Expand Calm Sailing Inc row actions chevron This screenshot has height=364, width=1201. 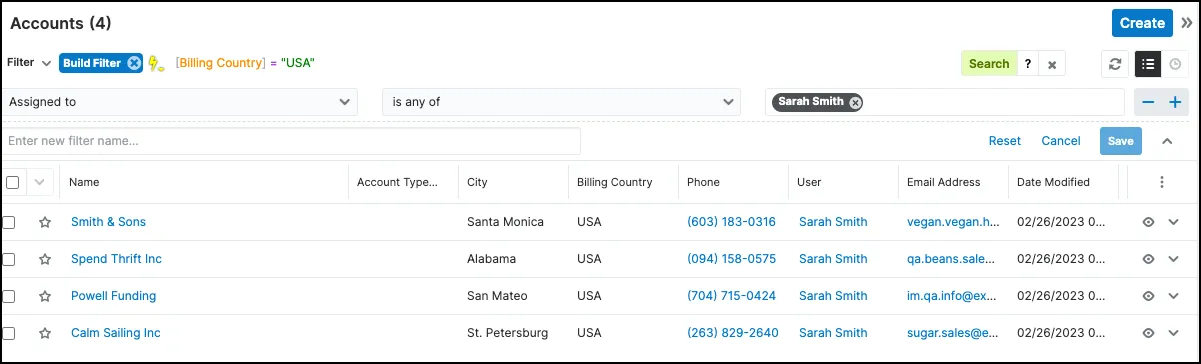pos(1174,333)
